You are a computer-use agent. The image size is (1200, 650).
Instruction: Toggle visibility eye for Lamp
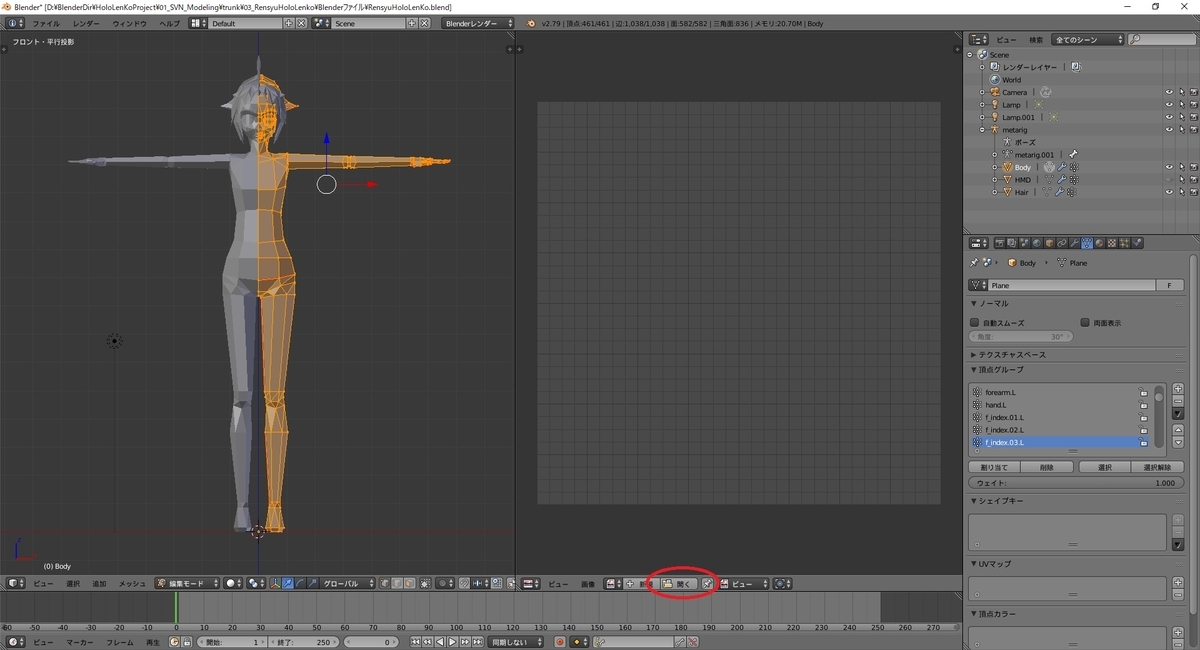[x=1169, y=105]
